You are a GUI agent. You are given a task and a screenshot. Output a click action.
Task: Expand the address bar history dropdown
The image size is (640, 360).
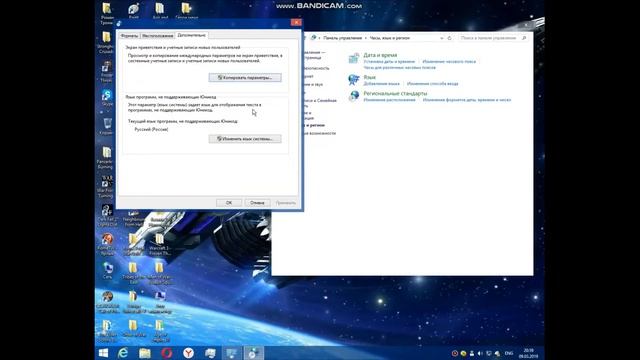click(x=442, y=38)
